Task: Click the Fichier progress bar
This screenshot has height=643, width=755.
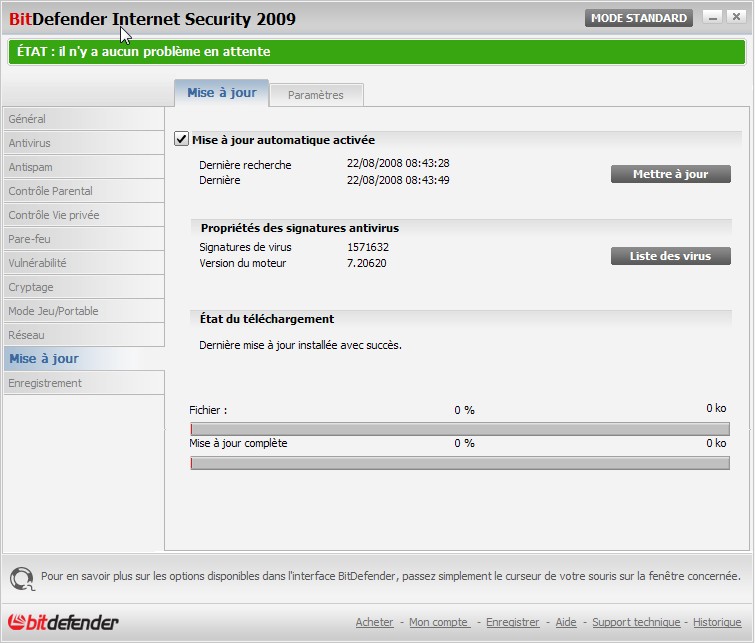Action: click(460, 429)
